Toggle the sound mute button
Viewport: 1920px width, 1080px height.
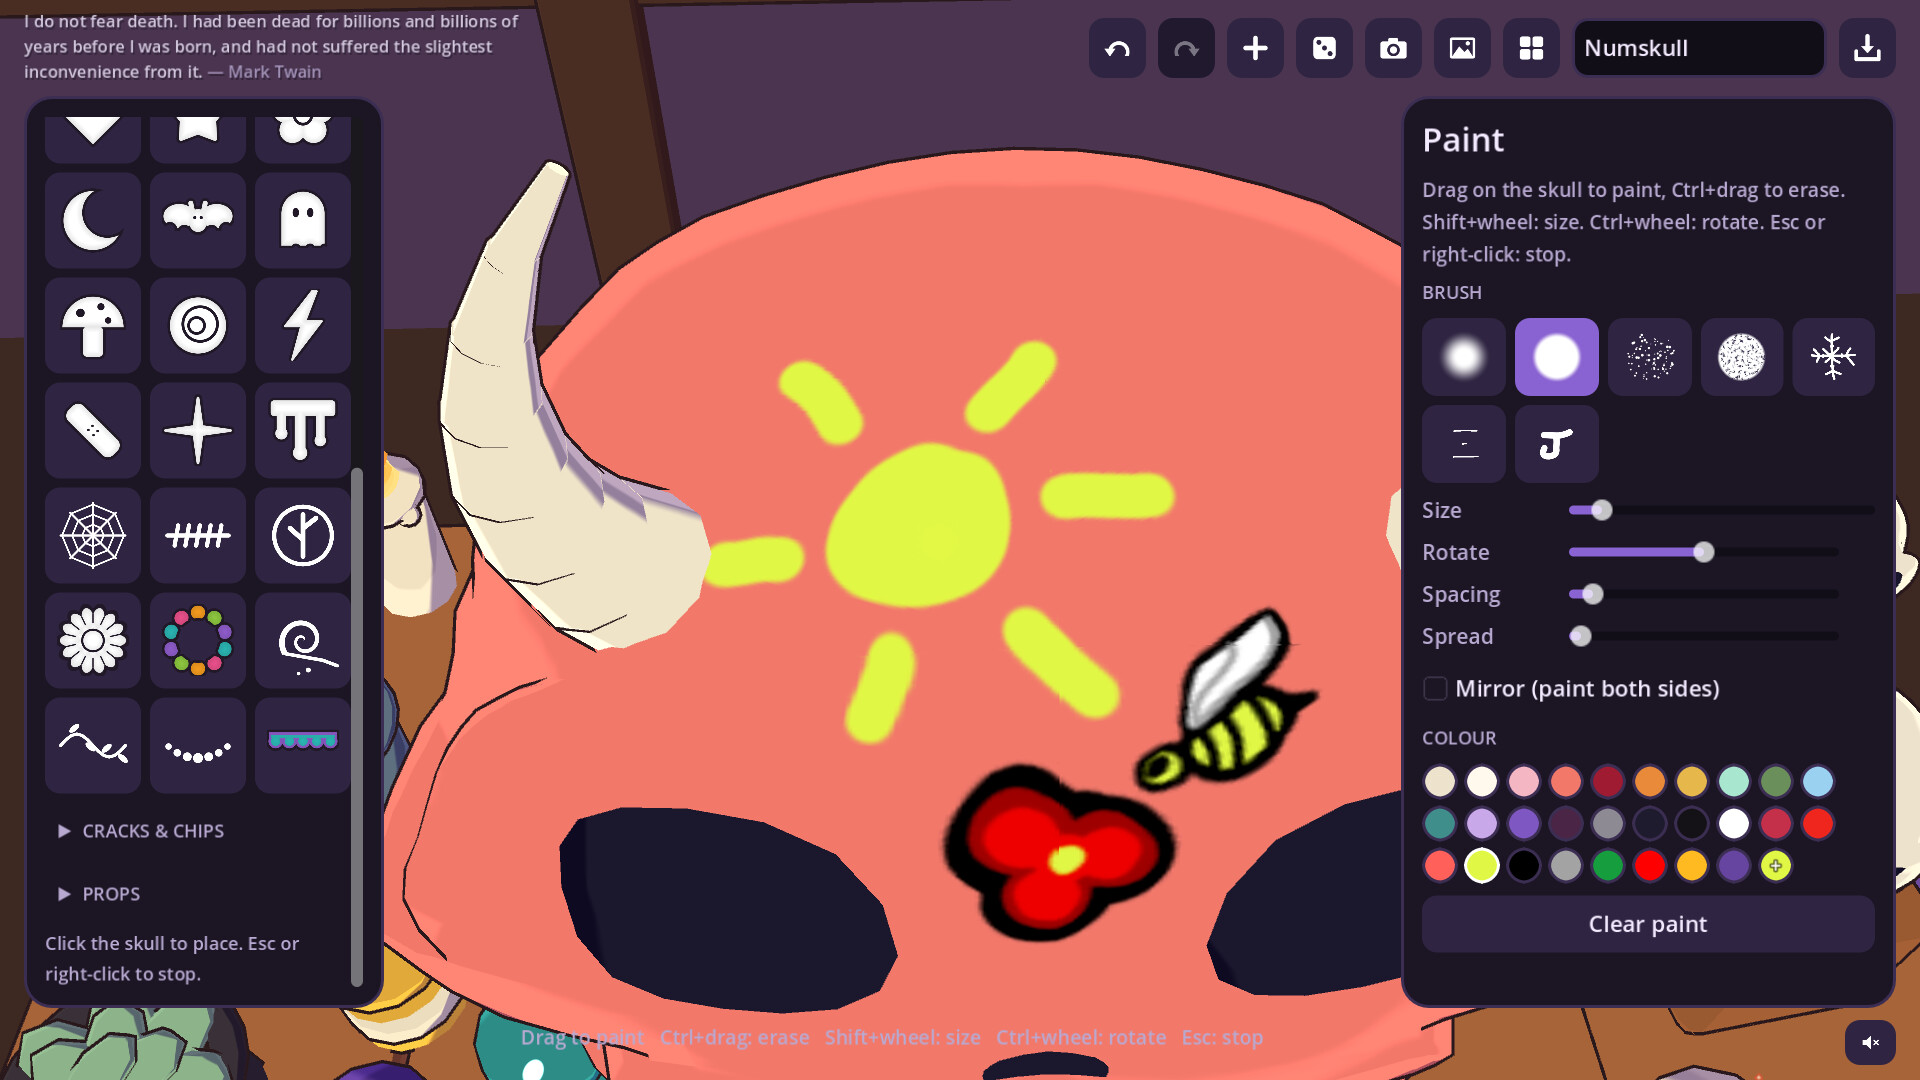click(x=1870, y=1043)
